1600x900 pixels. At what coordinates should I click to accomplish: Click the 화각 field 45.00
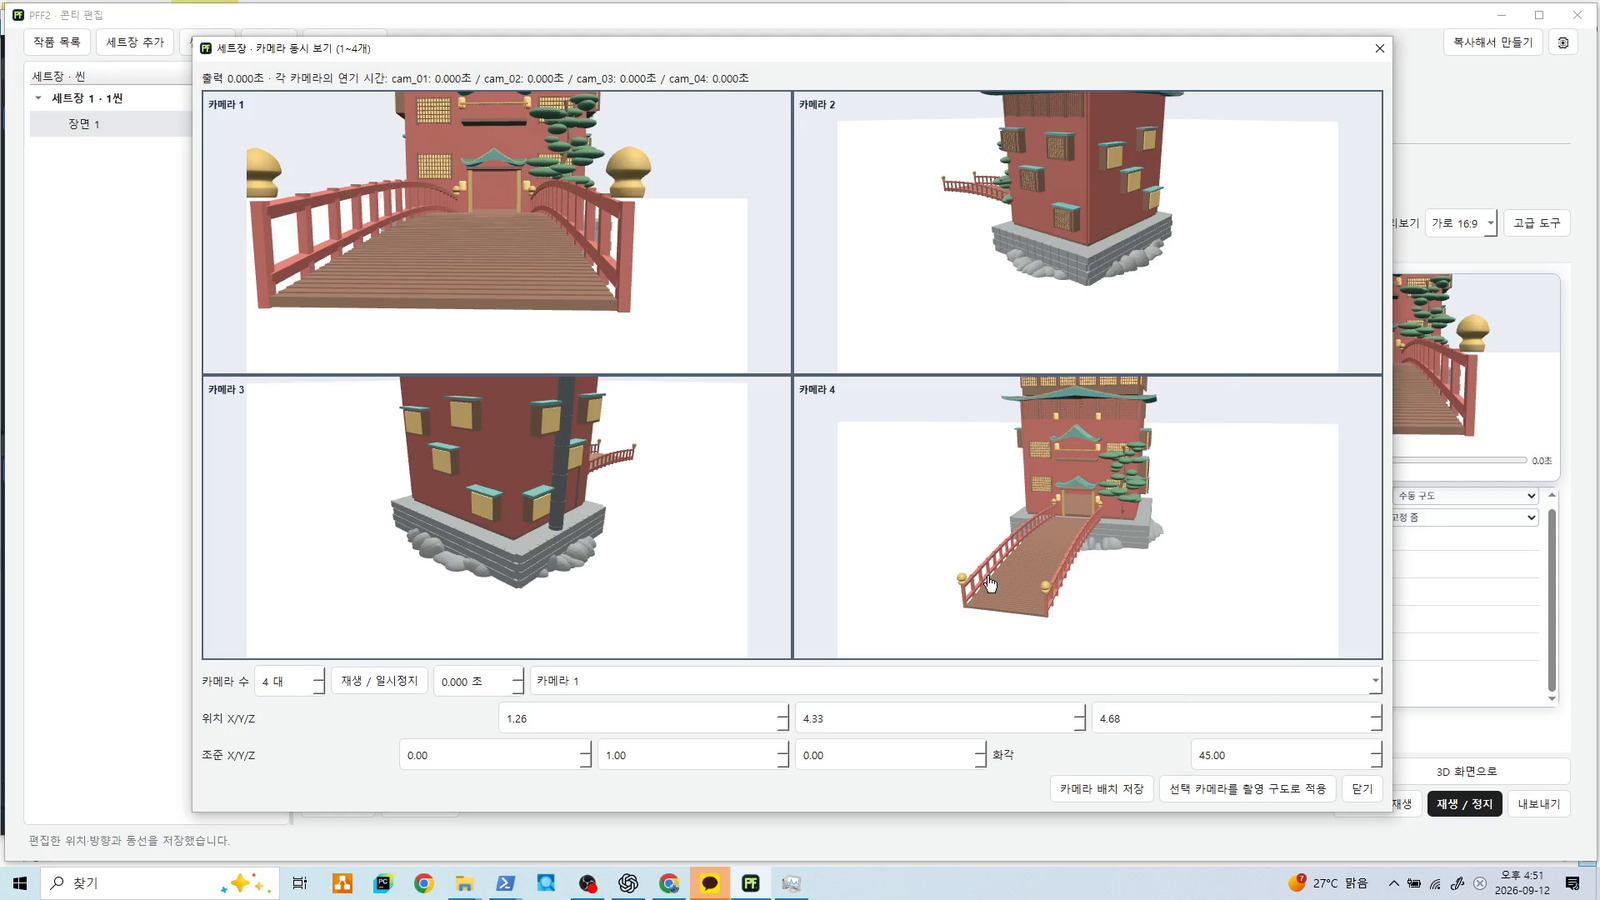point(1287,755)
